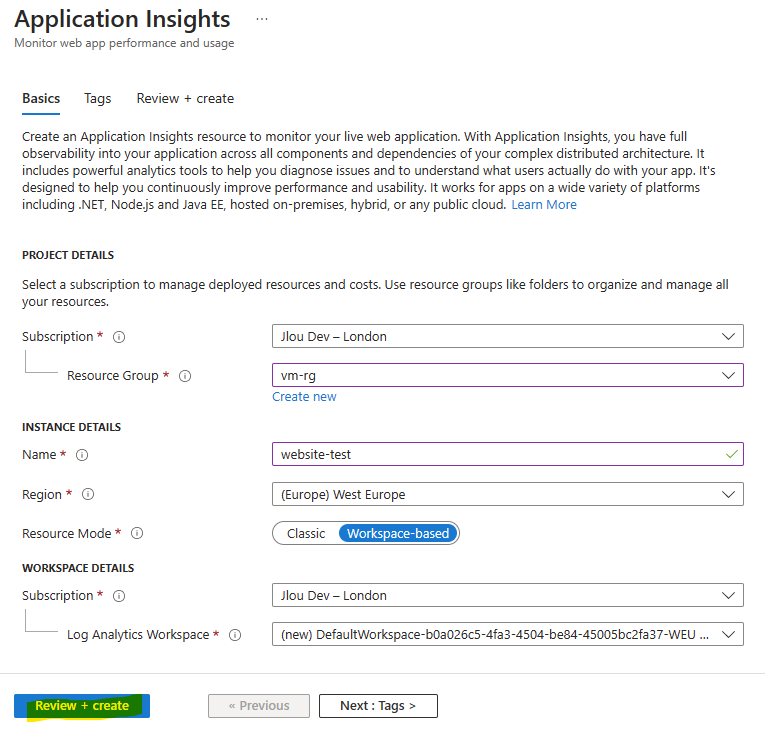Show info tooltip for Resource Mode
This screenshot has width=765, height=729.
pyautogui.click(x=137, y=533)
